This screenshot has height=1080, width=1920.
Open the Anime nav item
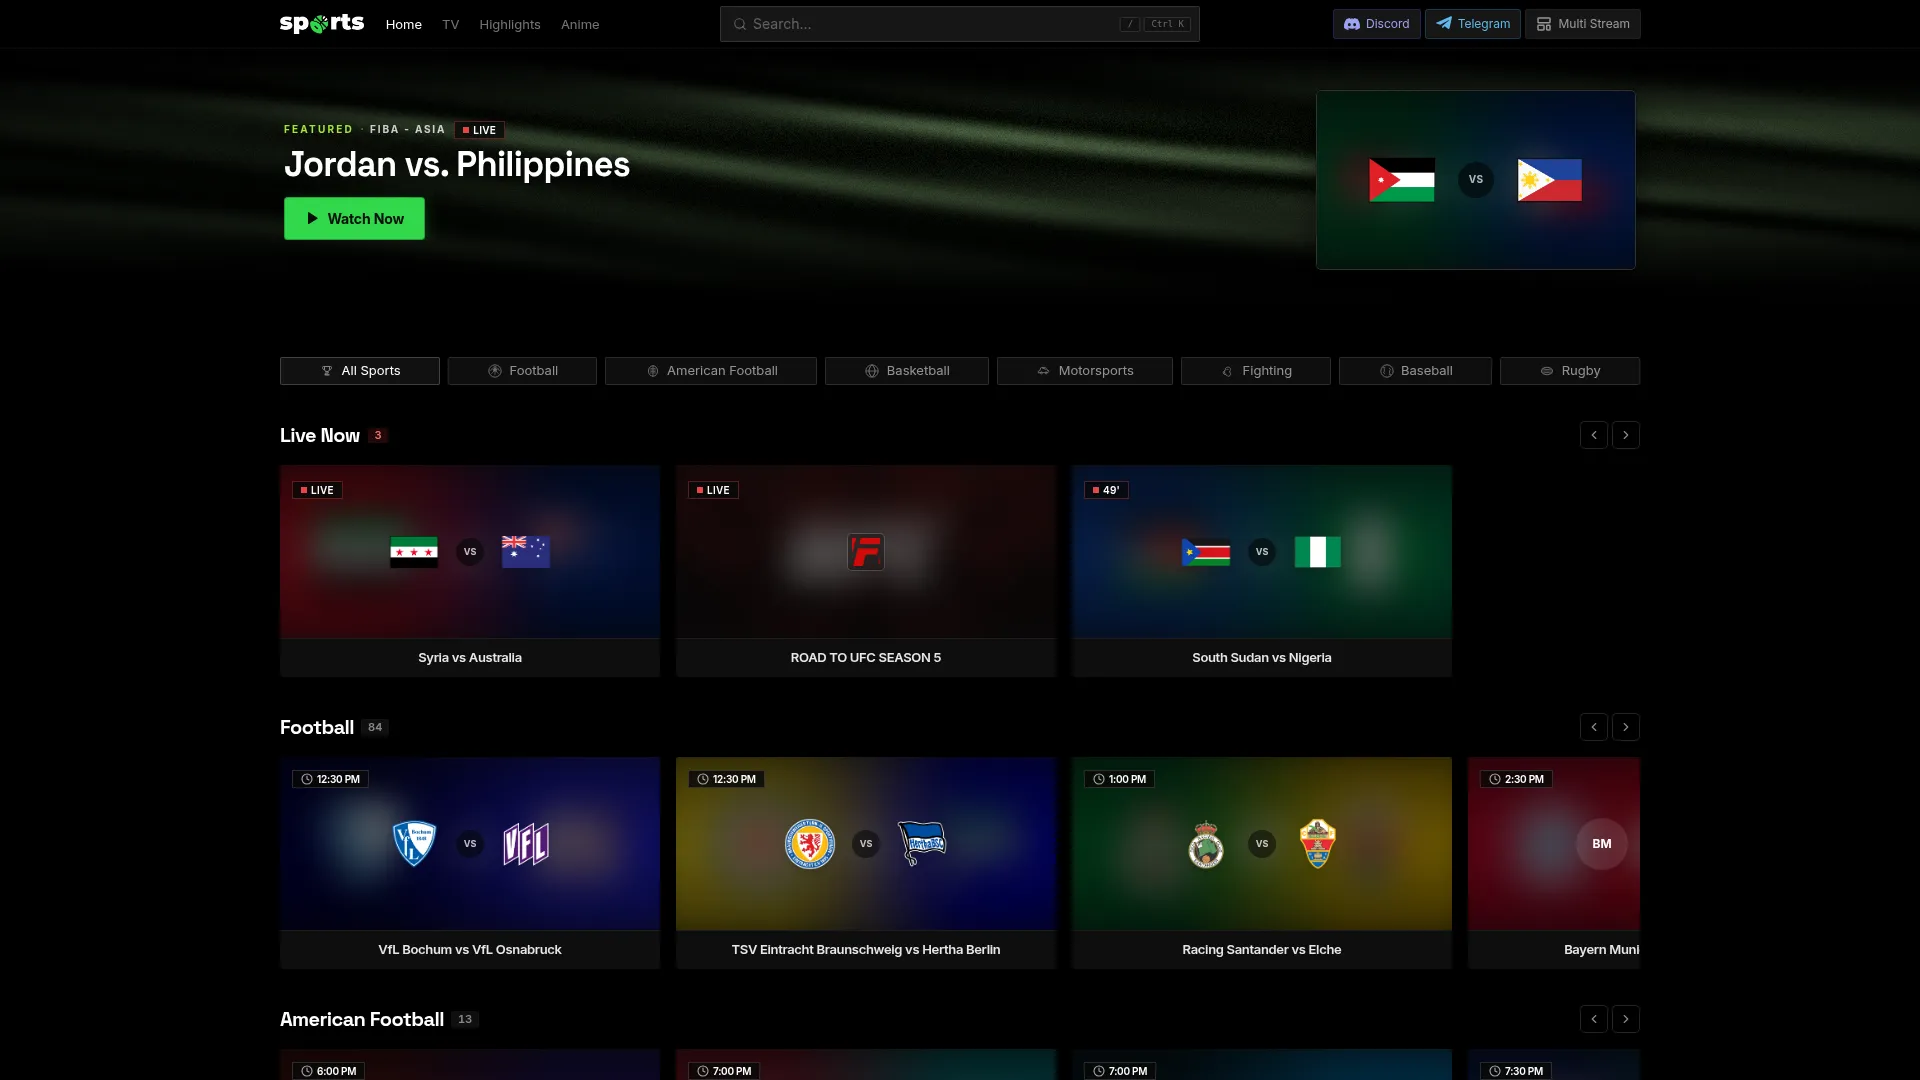click(x=580, y=24)
